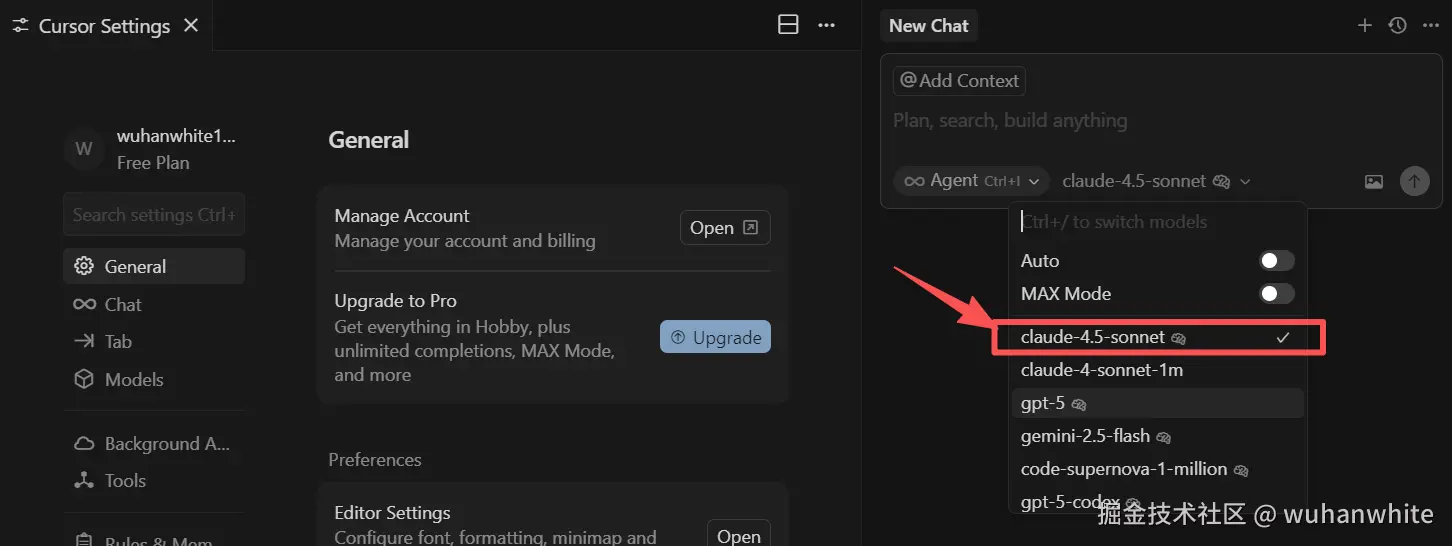
Task: Open editor more actions ellipsis
Action: [x=826, y=25]
